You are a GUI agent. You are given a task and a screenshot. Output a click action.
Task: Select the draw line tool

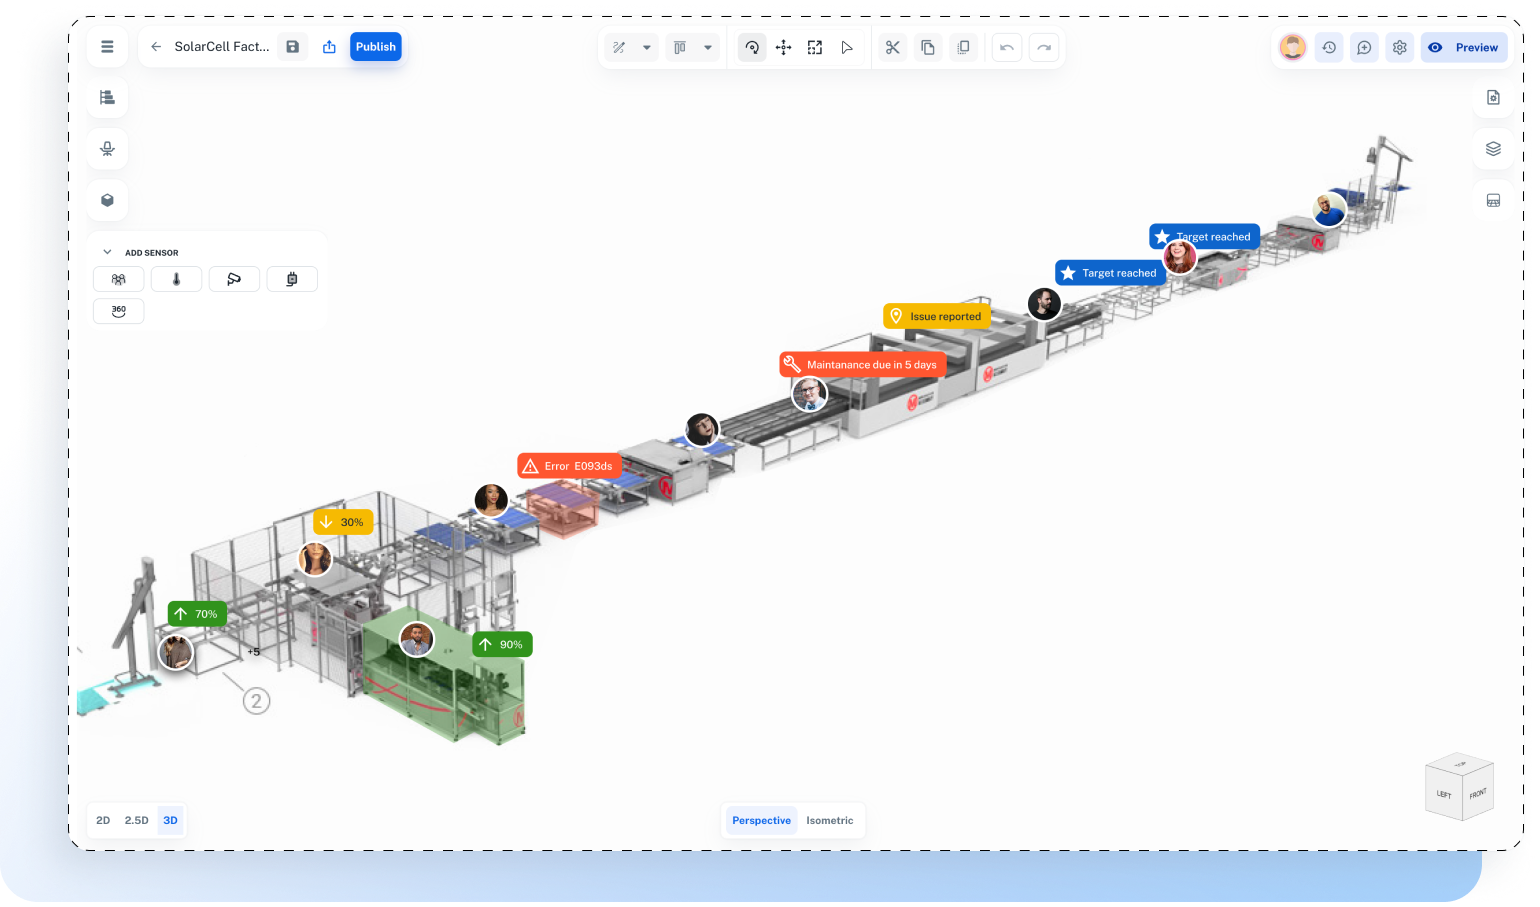tap(619, 47)
